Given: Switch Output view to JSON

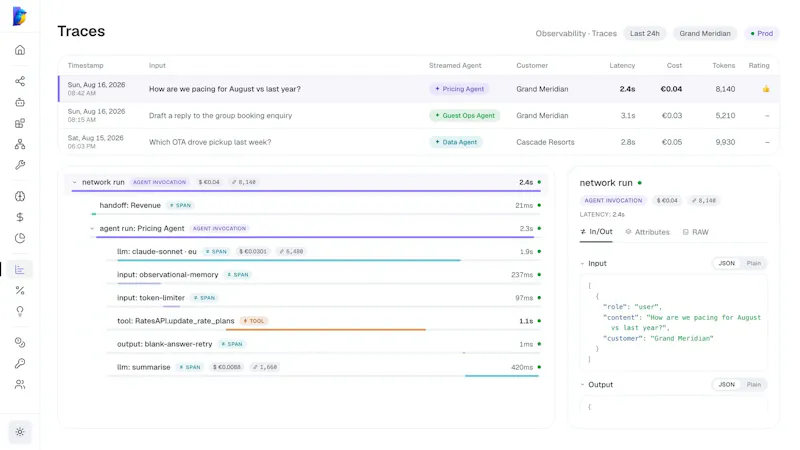Looking at the screenshot, I should pos(727,385).
